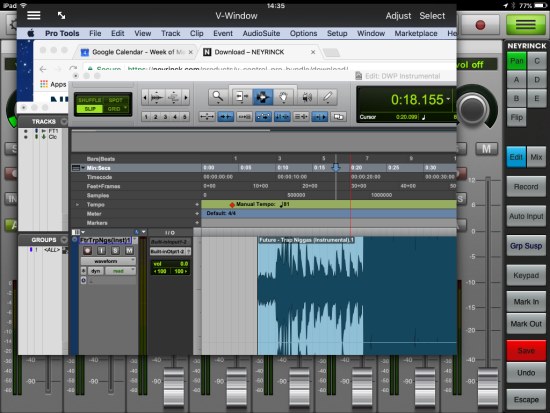The height and width of the screenshot is (413, 550).
Task: Open the Built-in Input 1-2 selector
Action: (170, 242)
